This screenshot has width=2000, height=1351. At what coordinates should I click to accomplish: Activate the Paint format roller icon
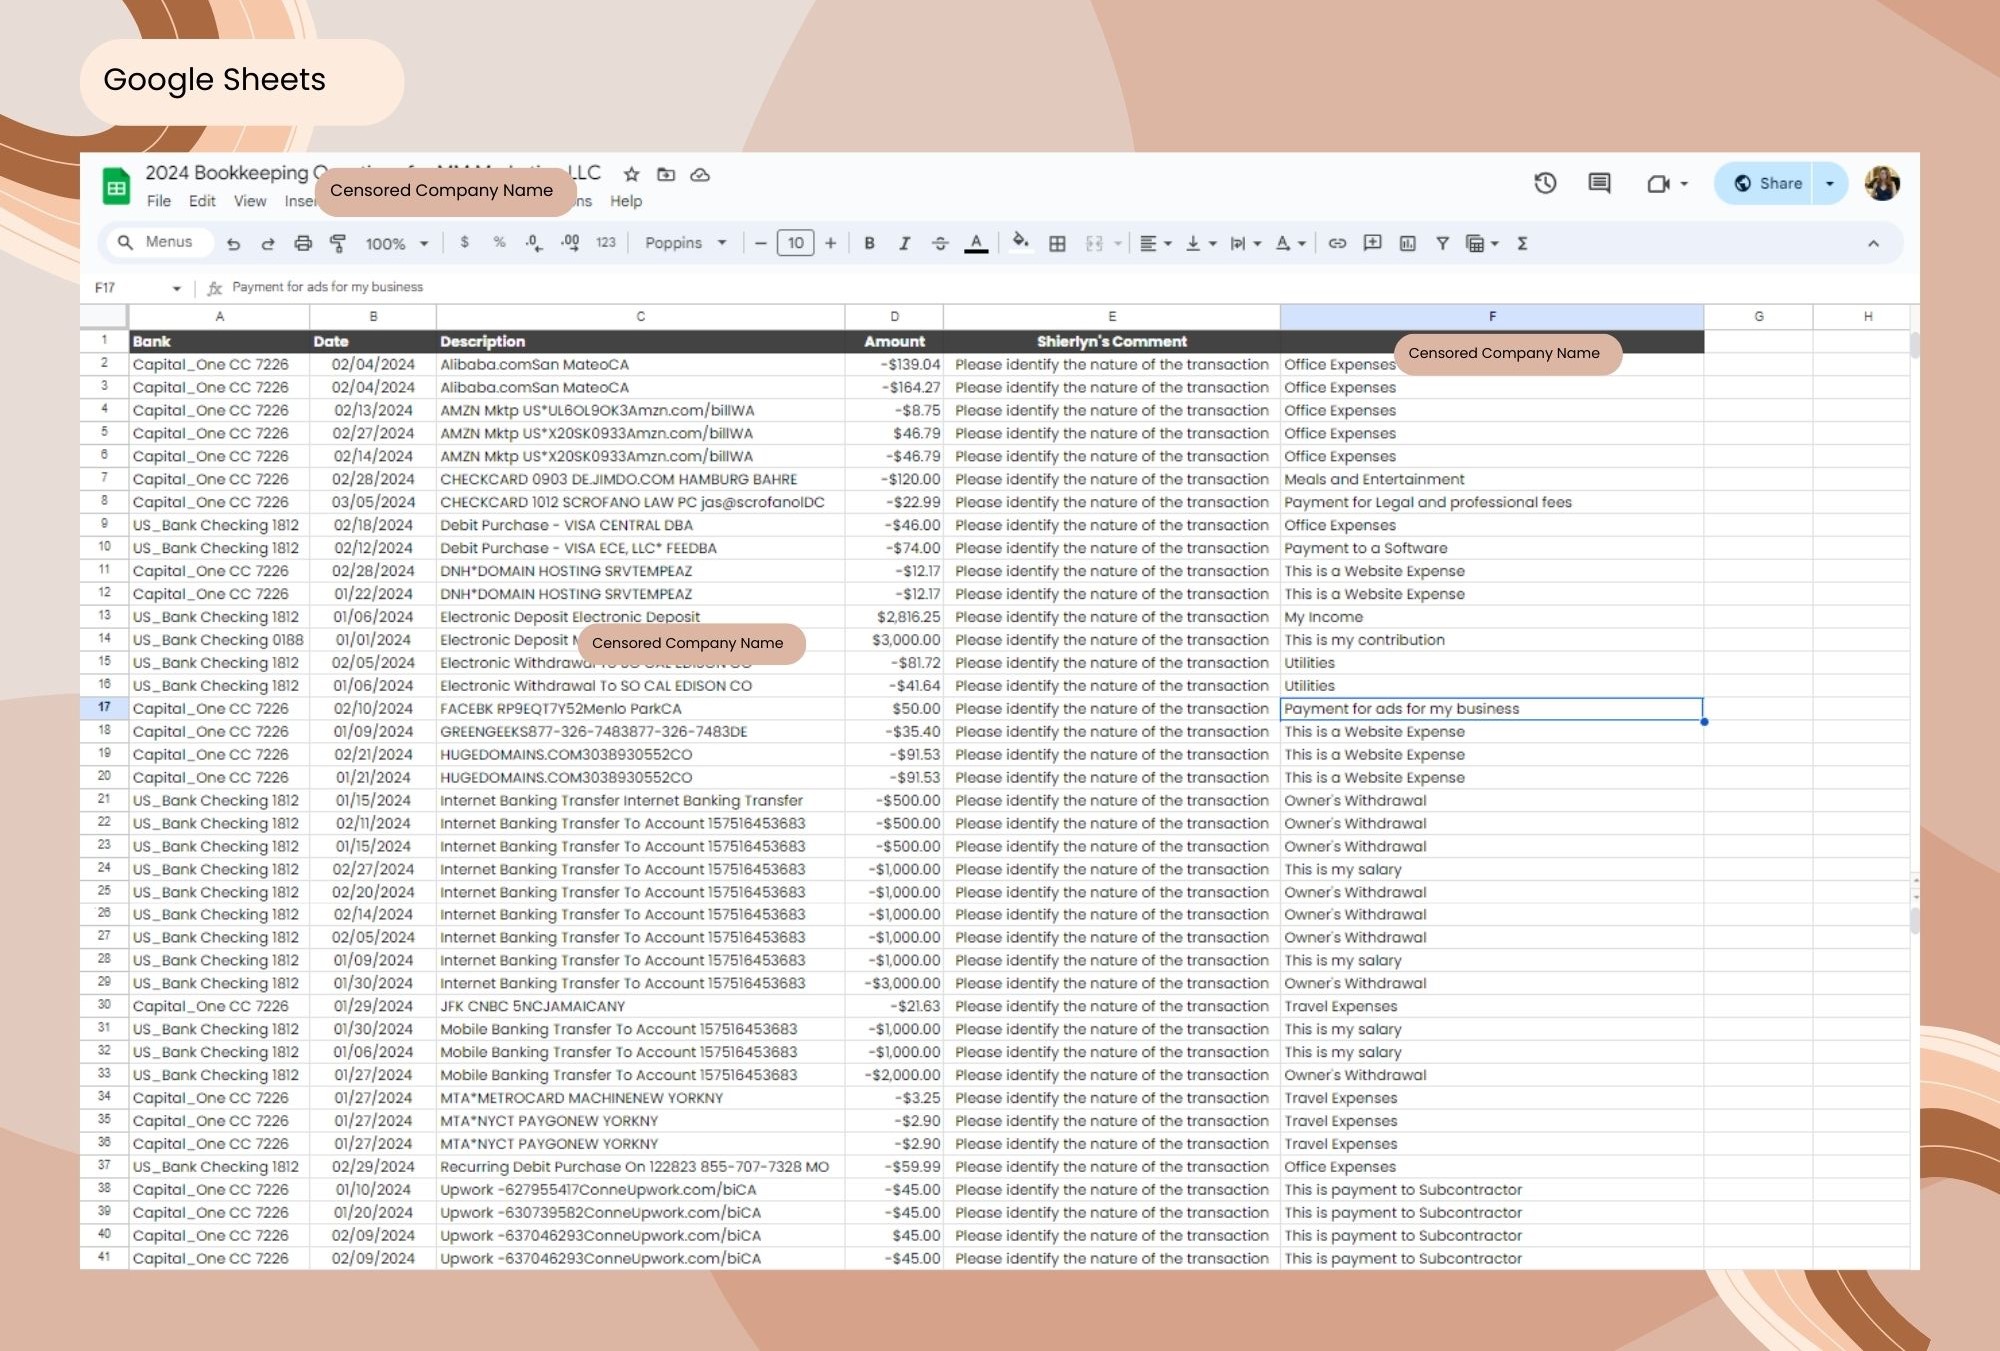338,243
